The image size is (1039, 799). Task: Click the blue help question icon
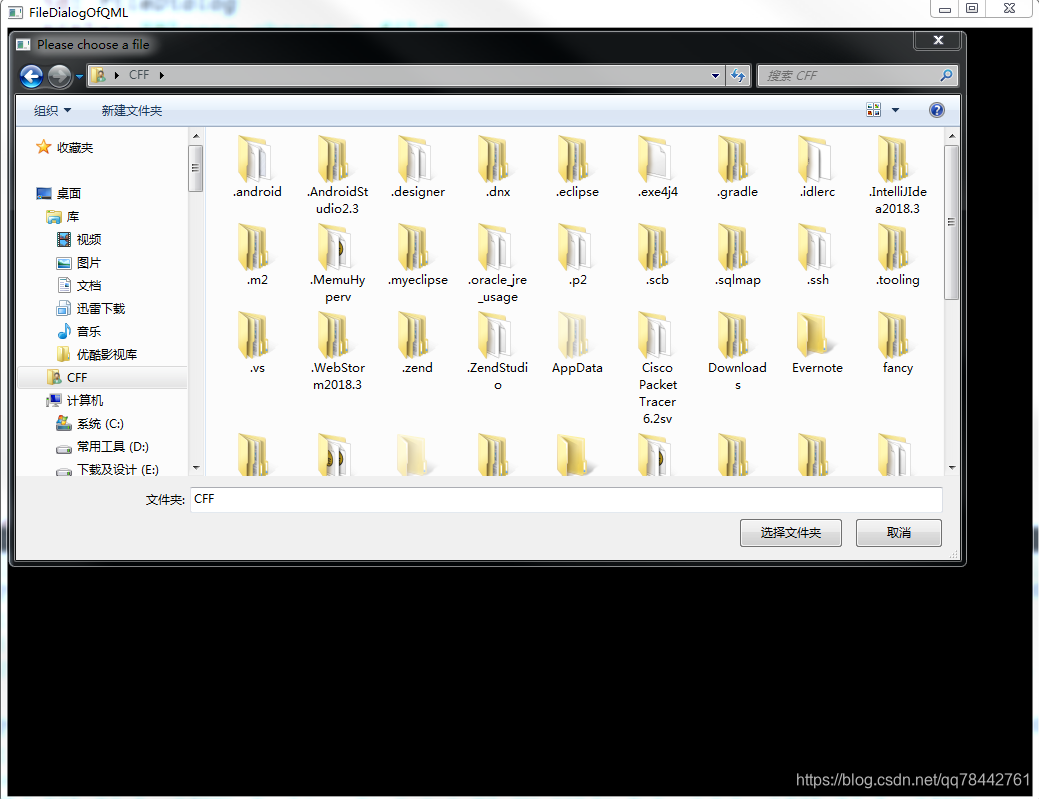(x=936, y=110)
